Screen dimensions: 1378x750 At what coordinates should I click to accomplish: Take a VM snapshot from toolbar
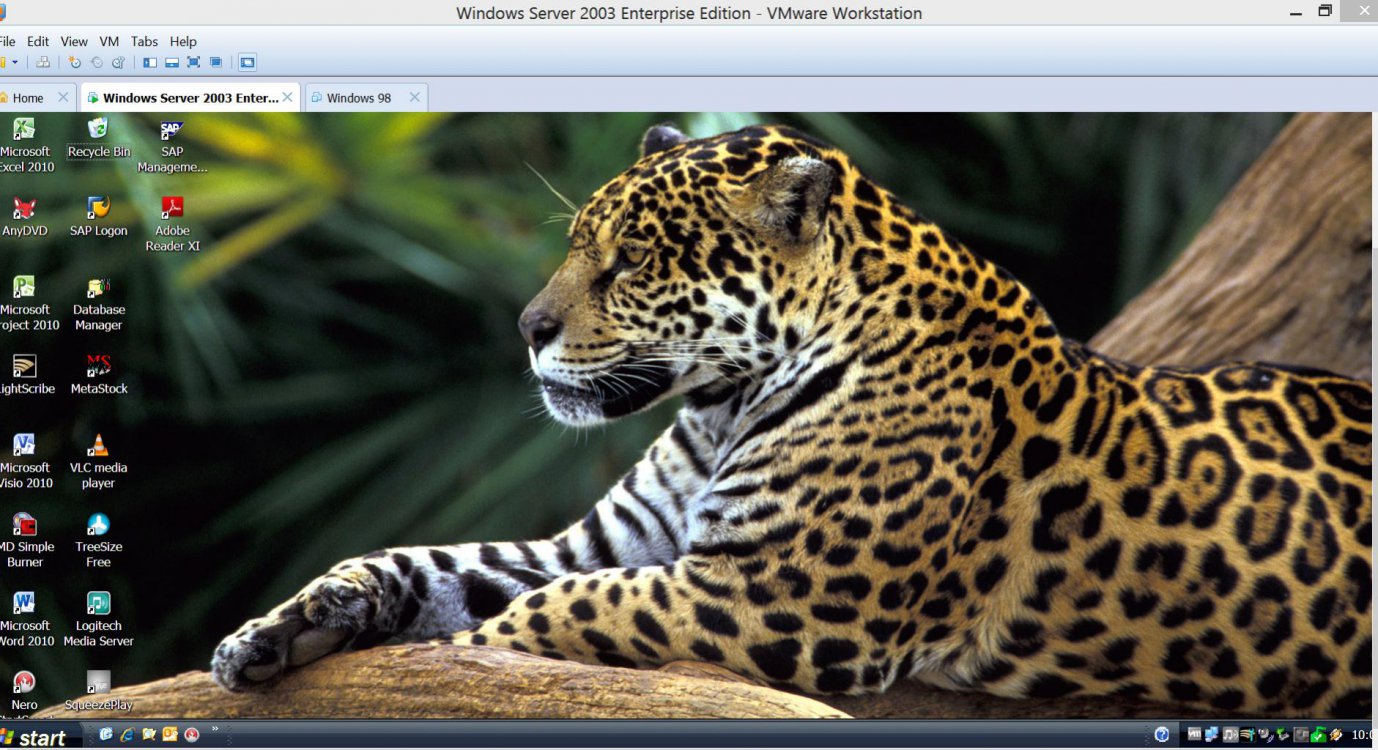(x=74, y=62)
